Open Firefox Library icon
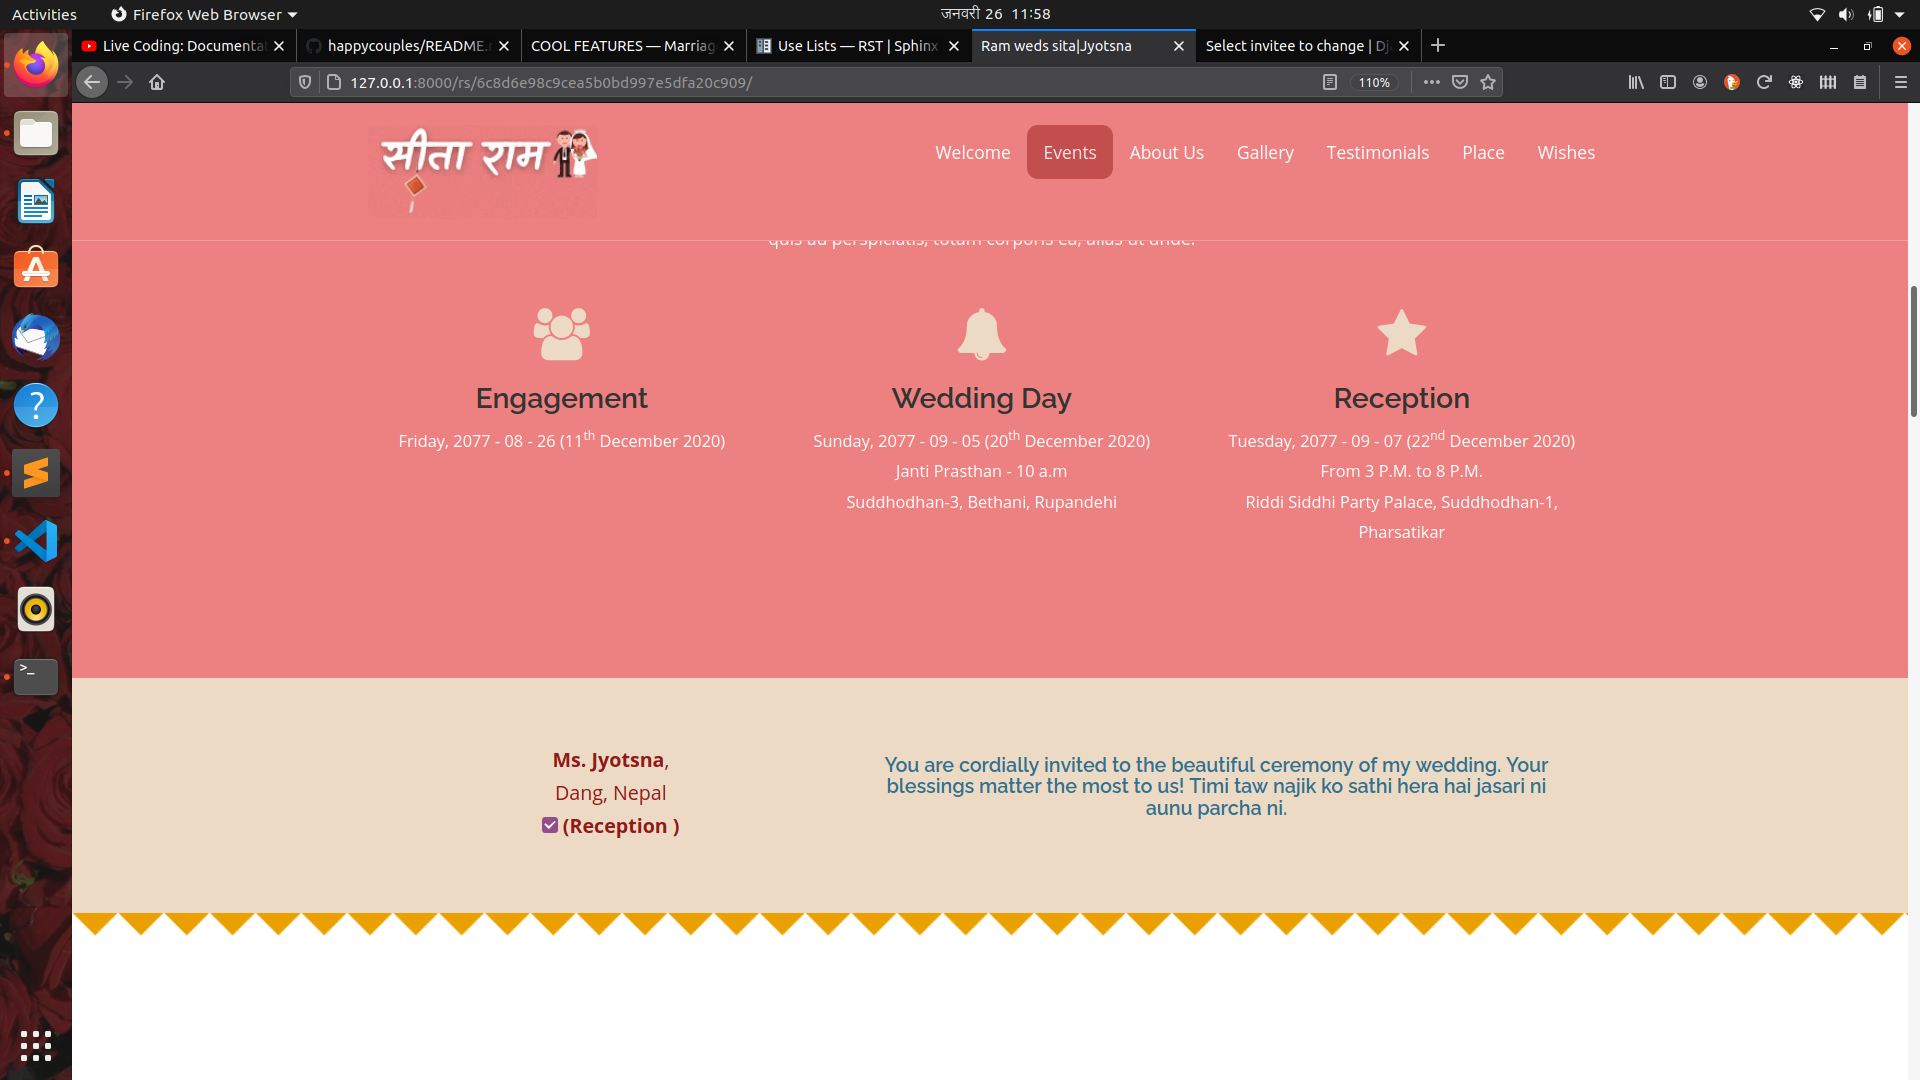This screenshot has height=1080, width=1920. (x=1636, y=83)
